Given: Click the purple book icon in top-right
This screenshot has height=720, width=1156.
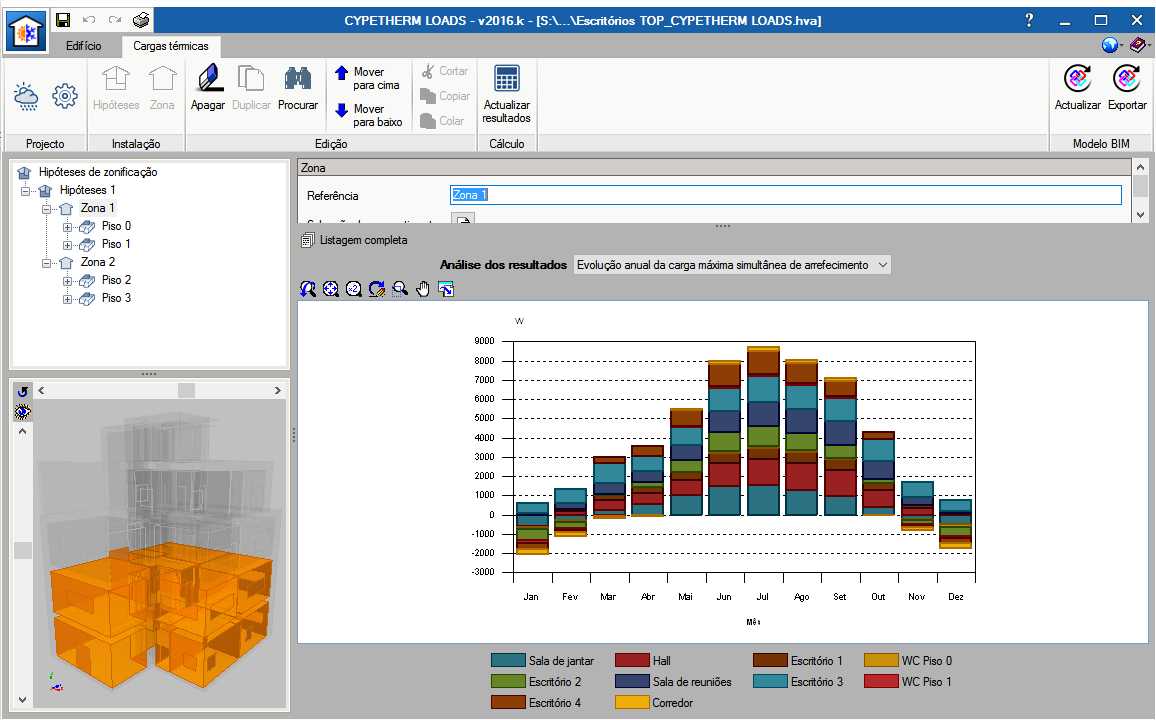Looking at the screenshot, I should coord(1138,46).
